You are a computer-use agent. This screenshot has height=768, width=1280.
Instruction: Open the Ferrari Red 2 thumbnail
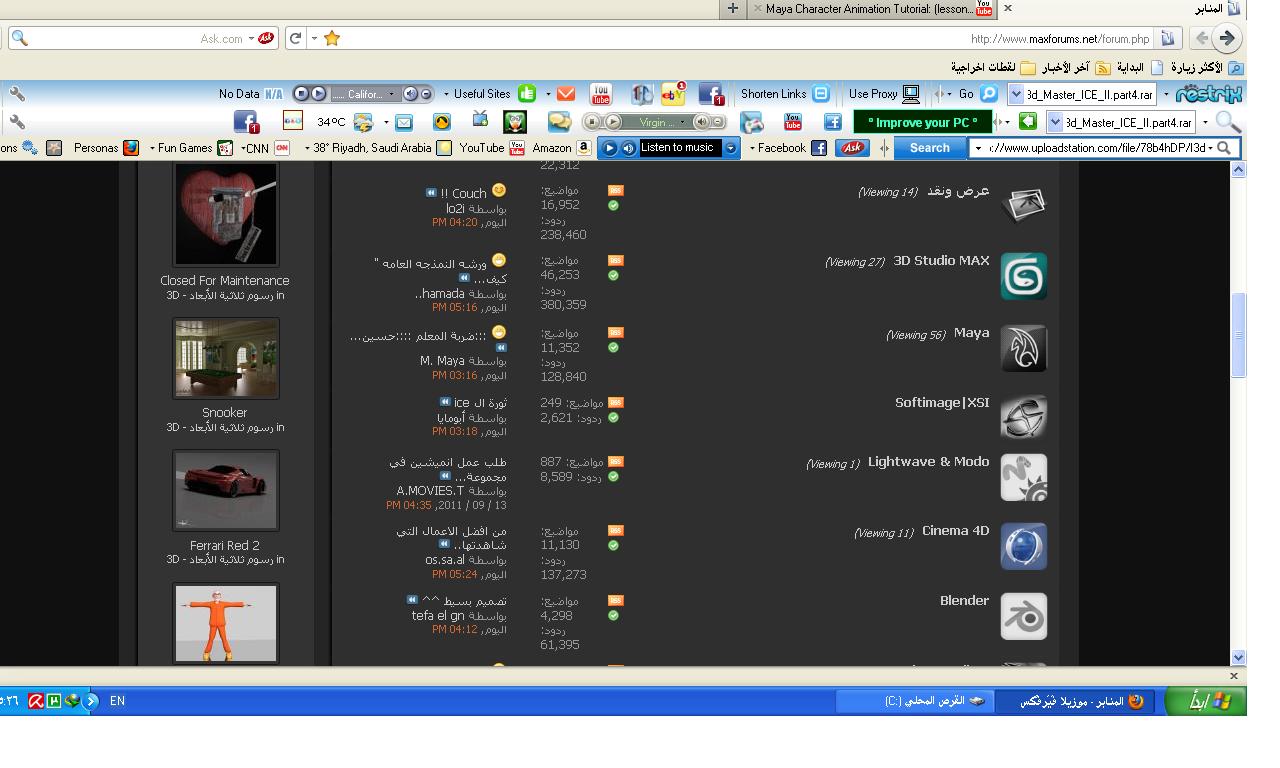(225, 490)
